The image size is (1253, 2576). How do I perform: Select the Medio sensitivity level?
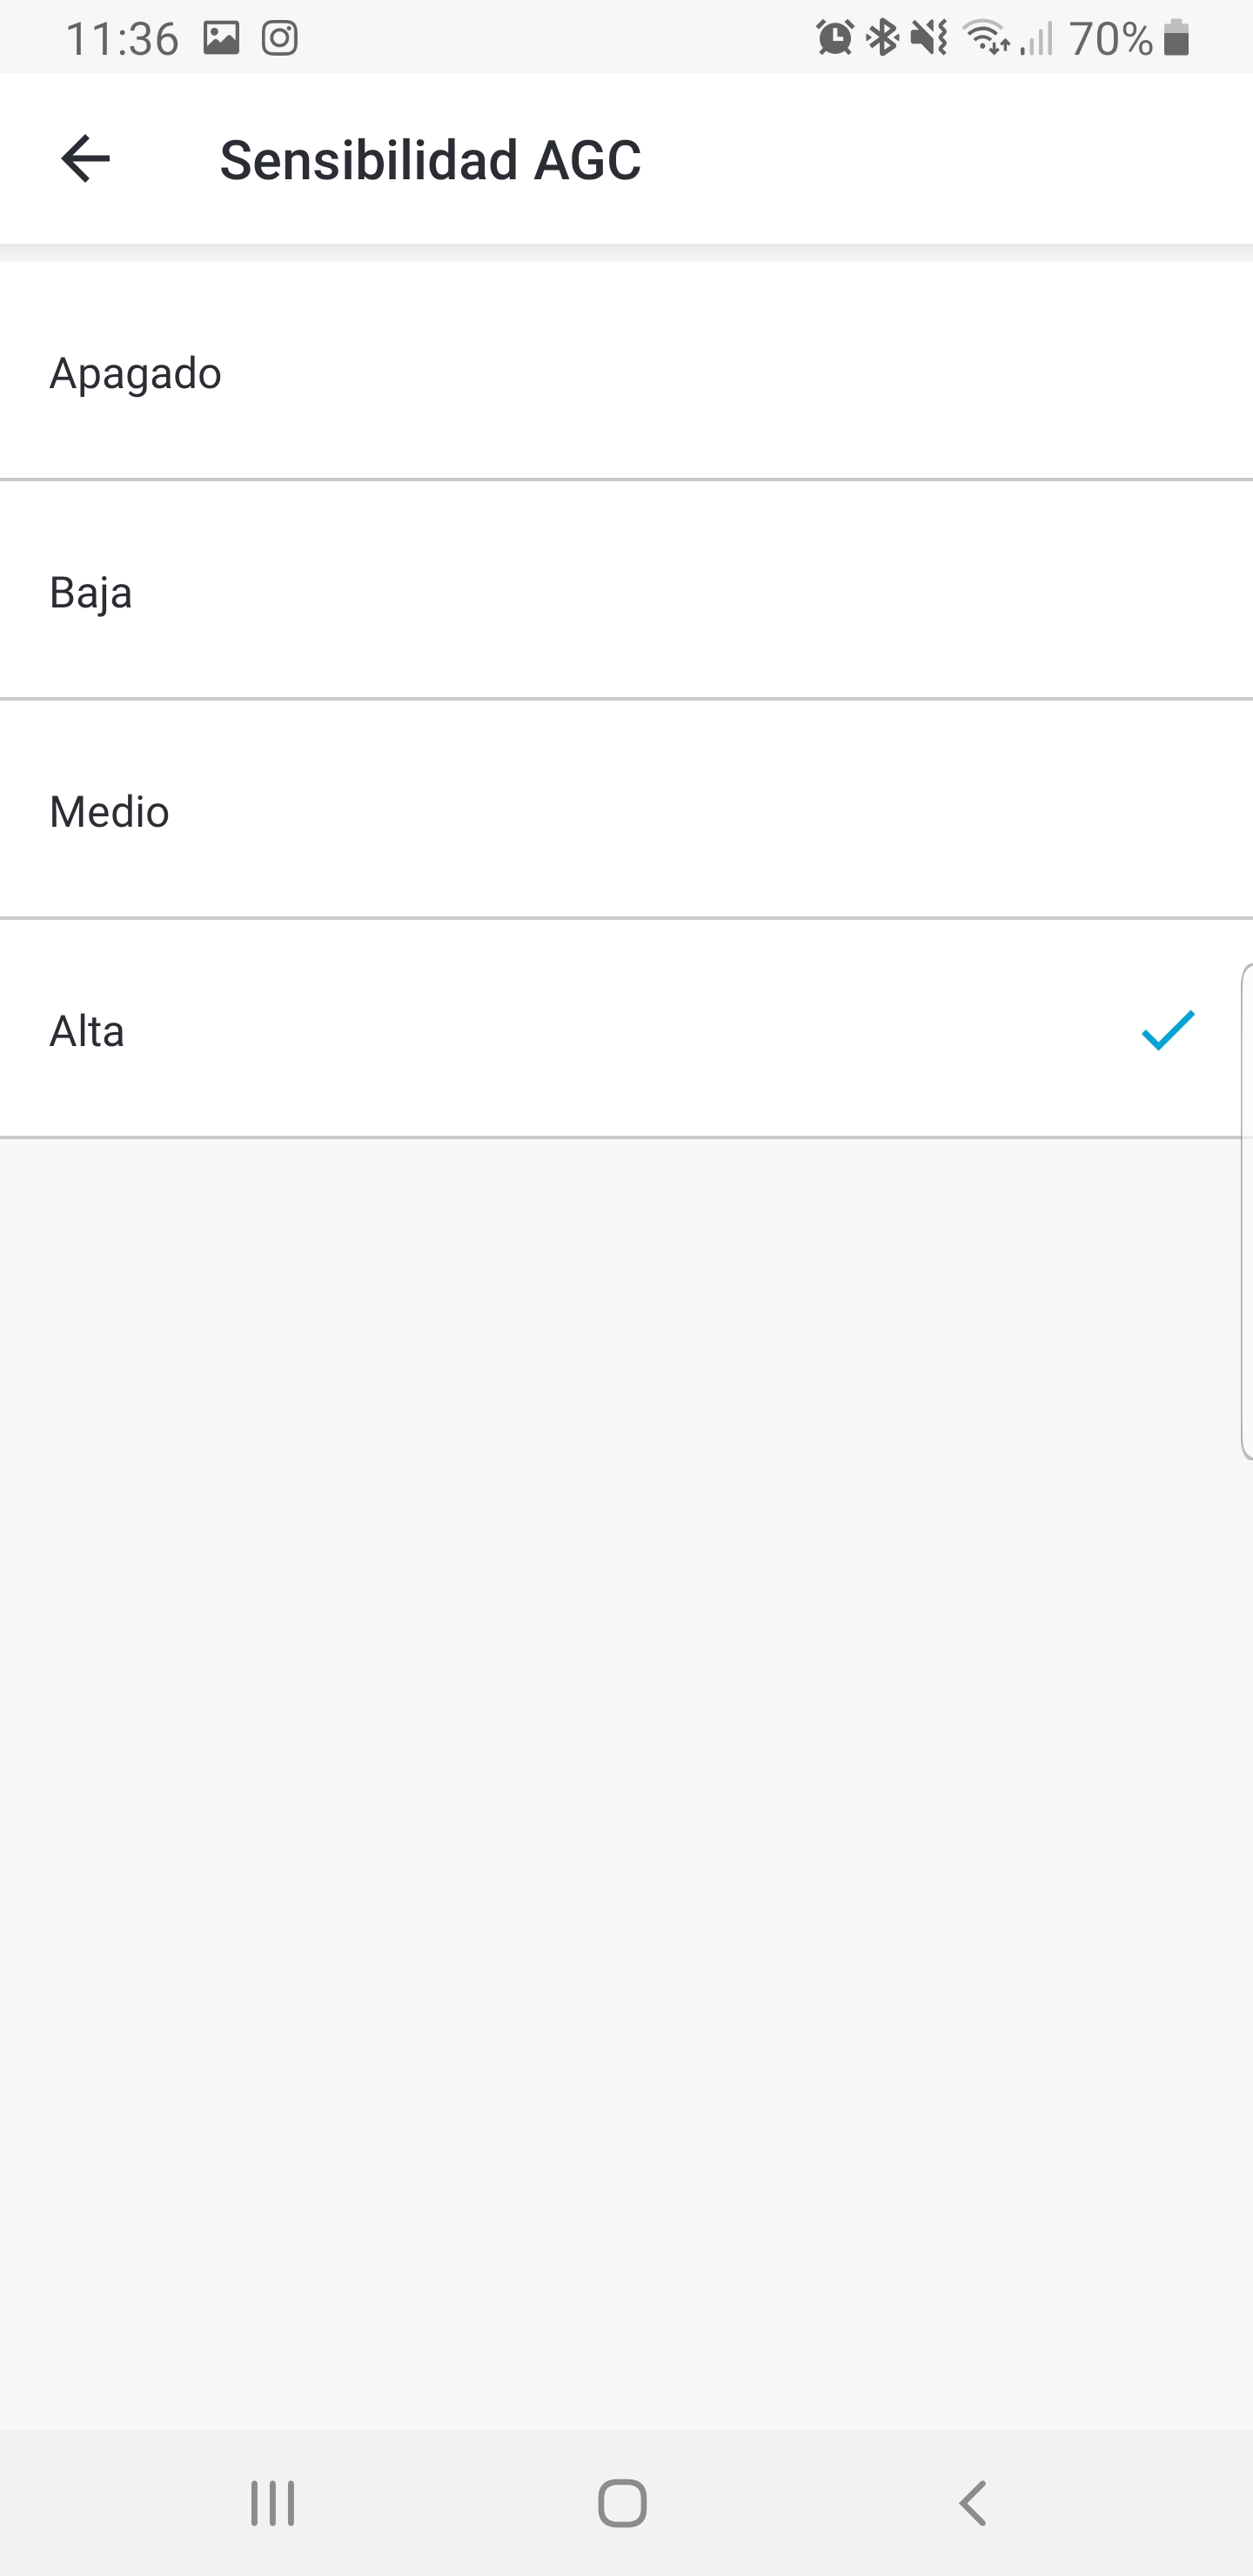pos(626,811)
